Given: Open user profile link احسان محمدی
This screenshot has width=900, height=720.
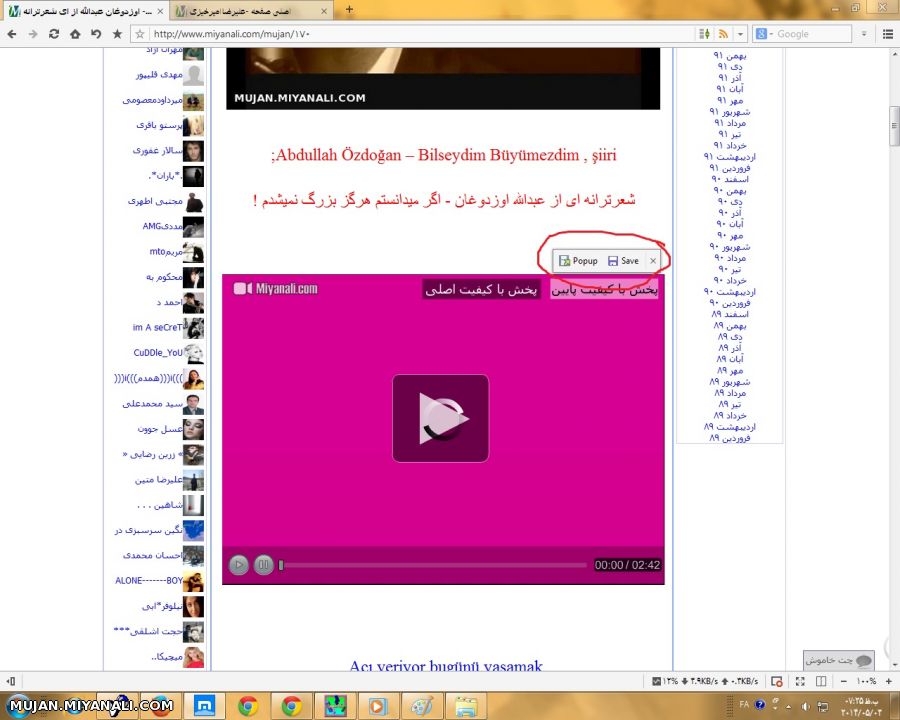Looking at the screenshot, I should point(153,555).
